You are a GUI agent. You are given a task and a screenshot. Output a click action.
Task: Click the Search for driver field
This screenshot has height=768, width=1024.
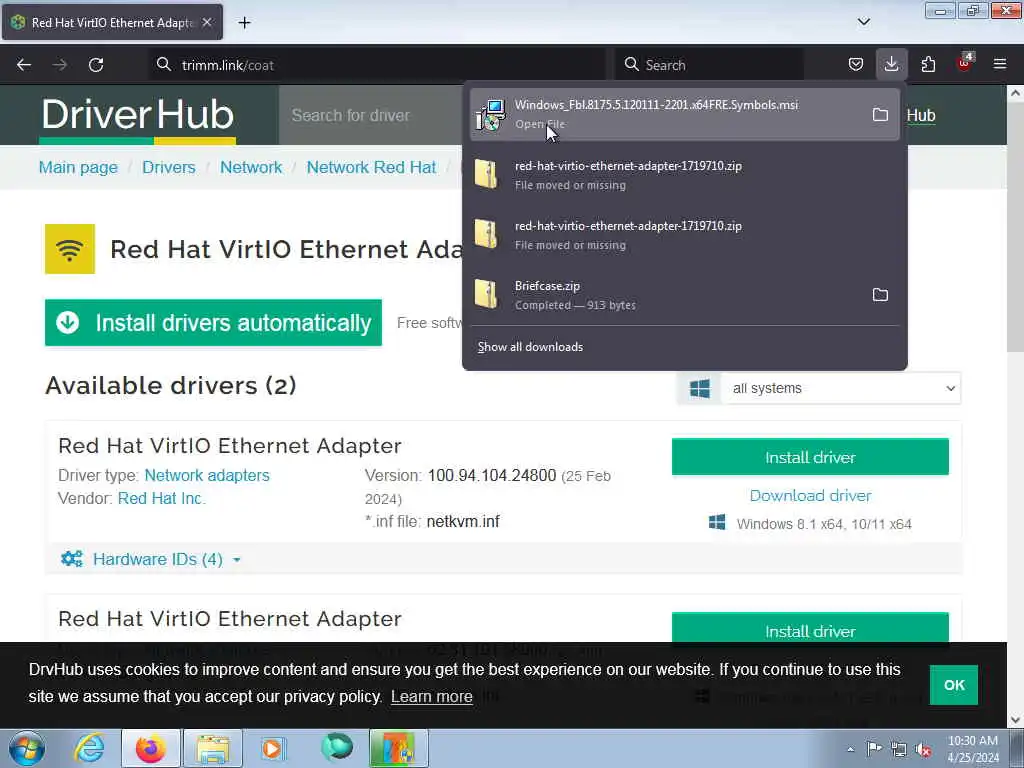tap(371, 116)
